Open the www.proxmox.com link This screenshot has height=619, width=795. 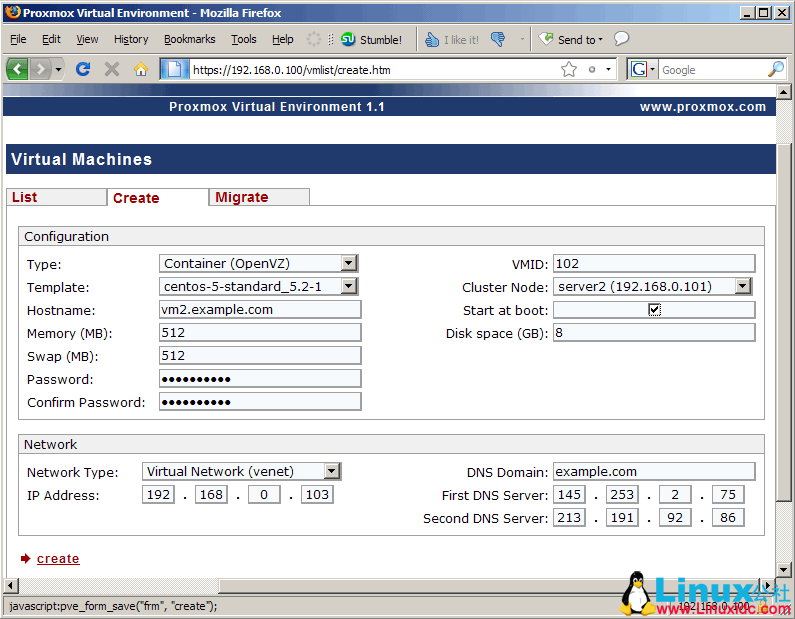pos(702,107)
